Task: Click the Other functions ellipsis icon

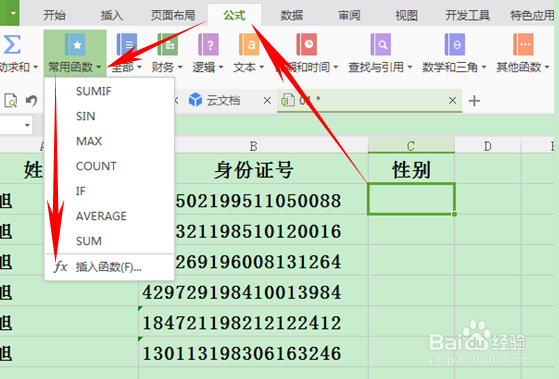Action: (523, 45)
